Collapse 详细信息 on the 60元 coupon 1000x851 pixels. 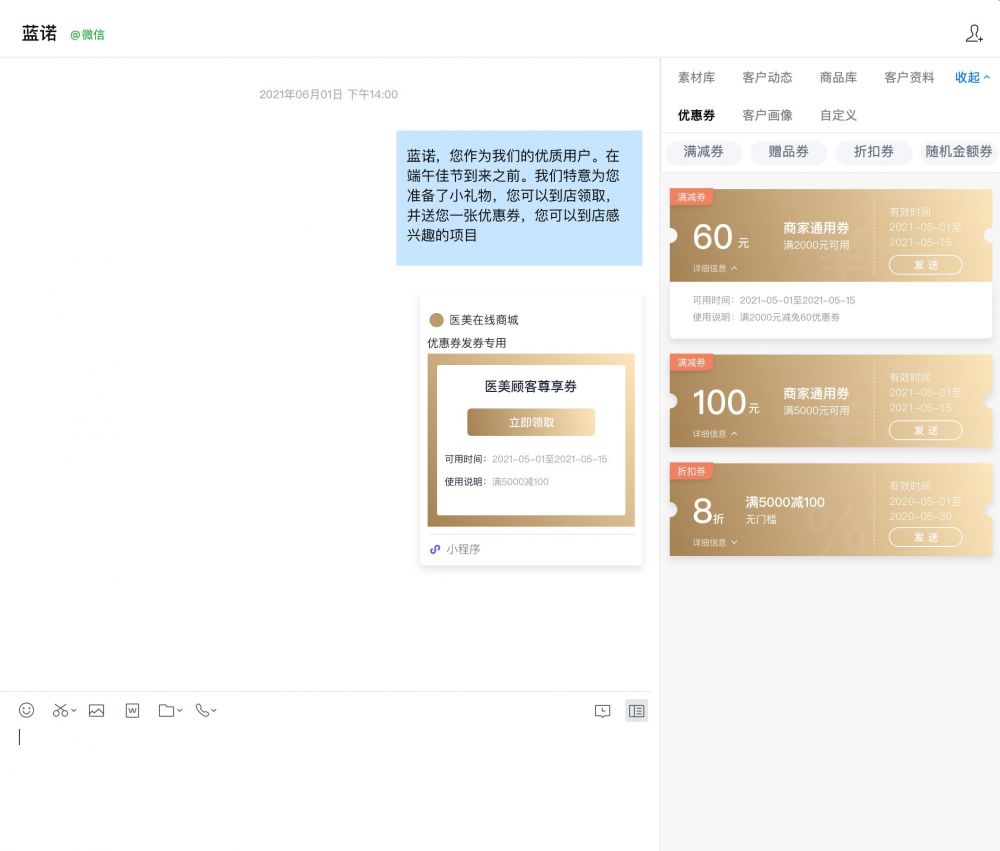click(x=715, y=269)
